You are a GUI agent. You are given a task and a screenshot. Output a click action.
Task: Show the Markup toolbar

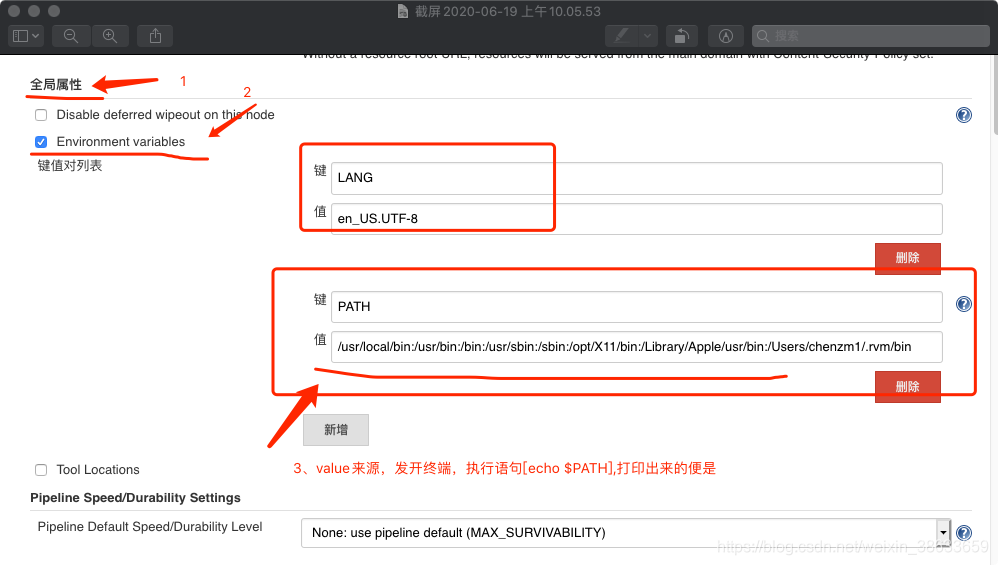pyautogui.click(x=726, y=36)
